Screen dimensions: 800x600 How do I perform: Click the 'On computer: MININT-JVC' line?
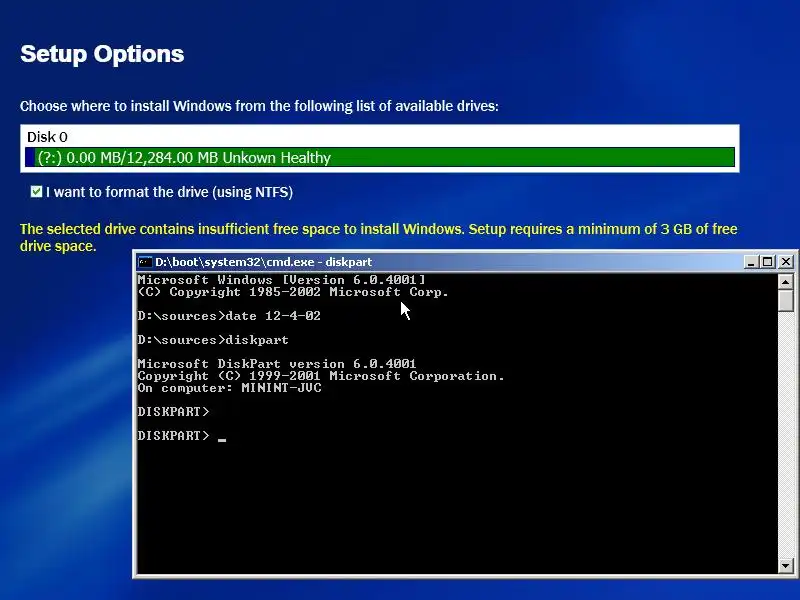[230, 388]
